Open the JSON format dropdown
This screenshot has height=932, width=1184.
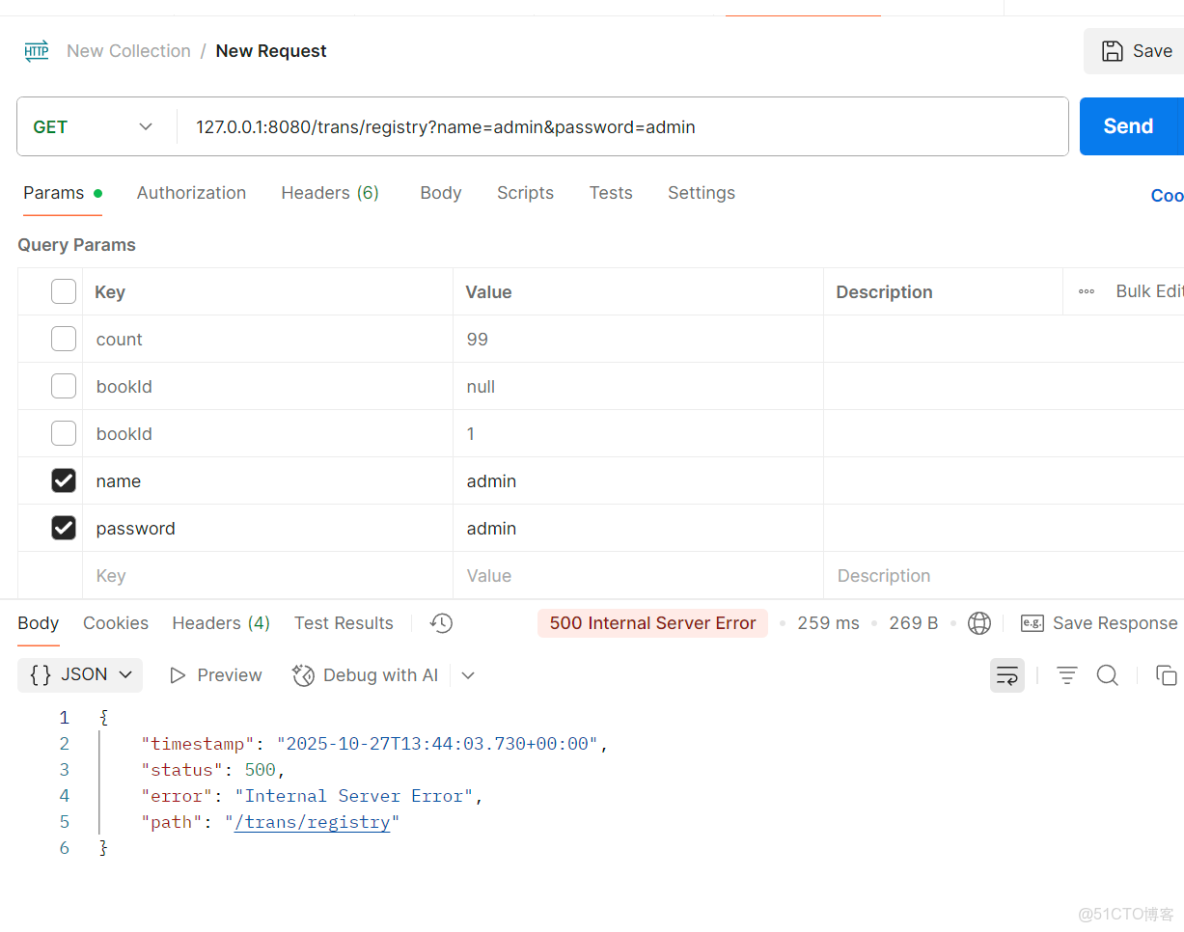coord(80,675)
